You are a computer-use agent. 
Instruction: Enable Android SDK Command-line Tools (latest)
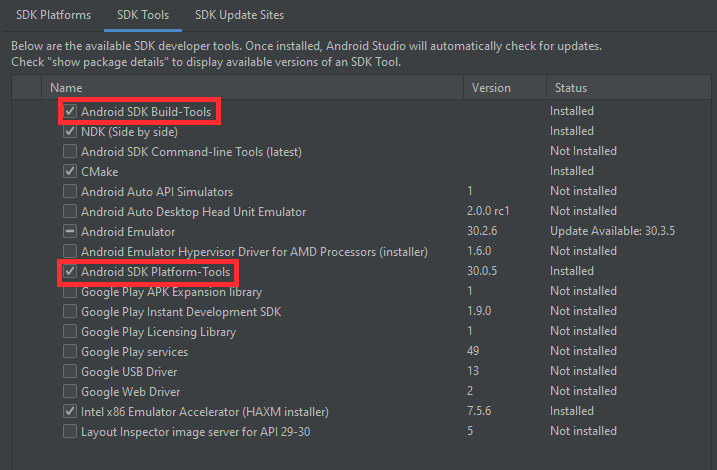(70, 151)
